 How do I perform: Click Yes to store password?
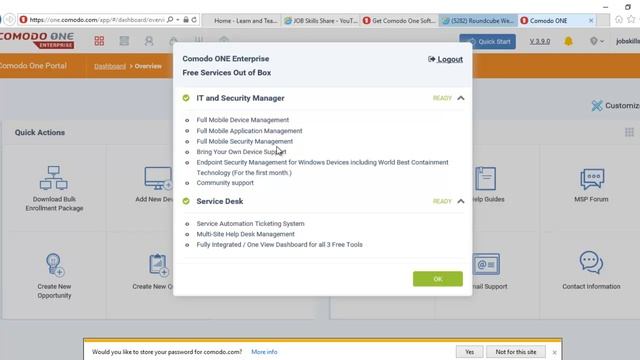pos(469,352)
